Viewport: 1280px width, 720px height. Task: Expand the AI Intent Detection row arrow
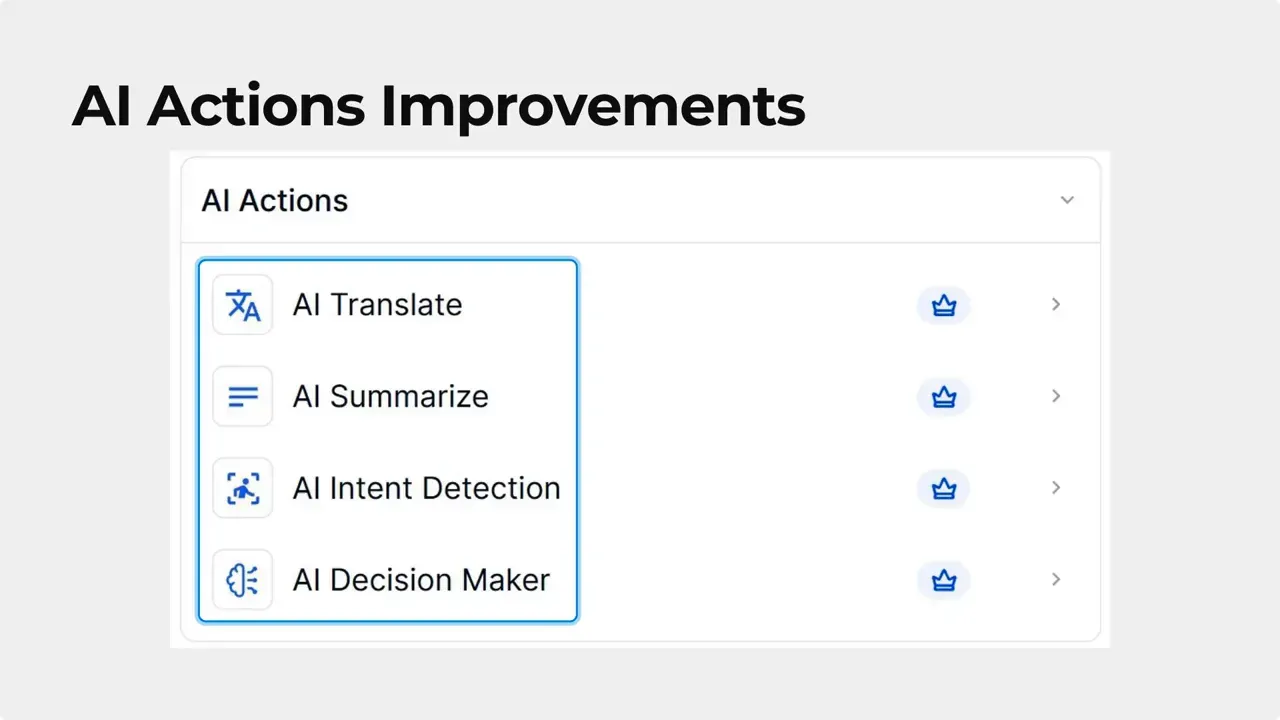click(x=1056, y=488)
